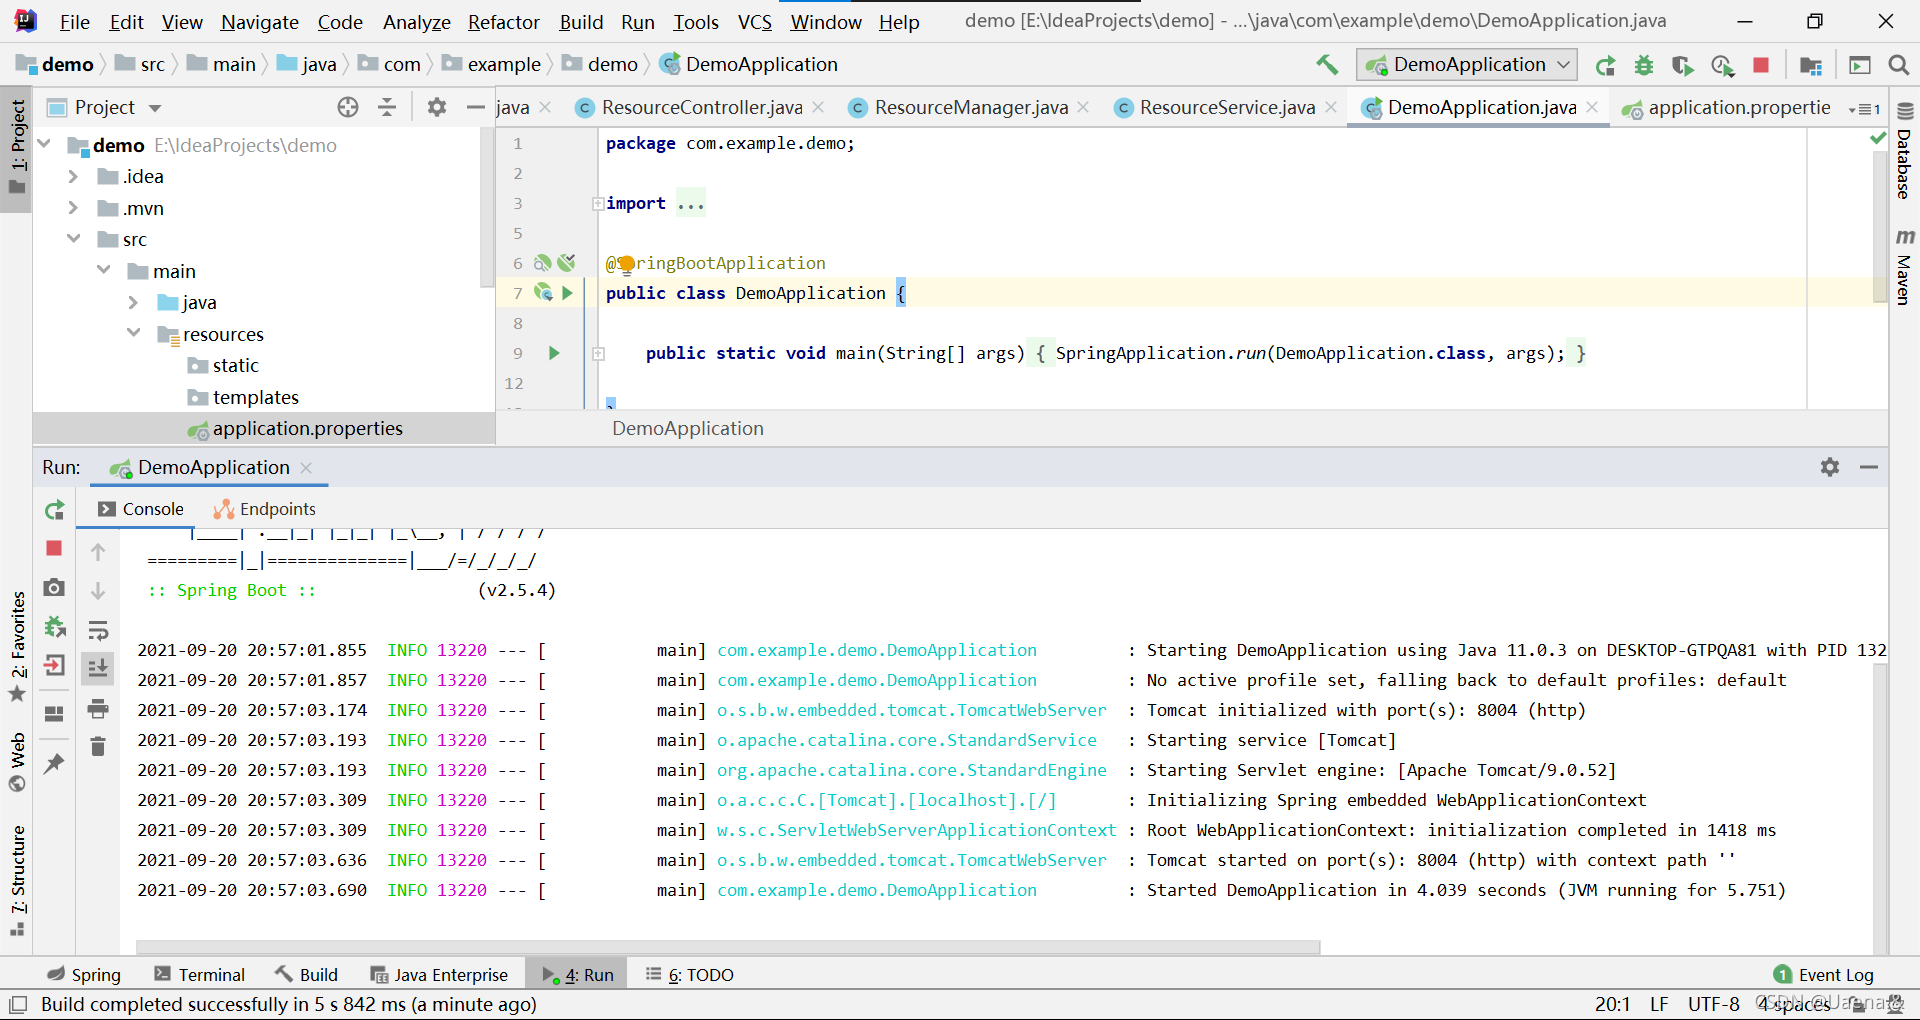
Task: Collapse the main folder
Action: pyautogui.click(x=104, y=271)
